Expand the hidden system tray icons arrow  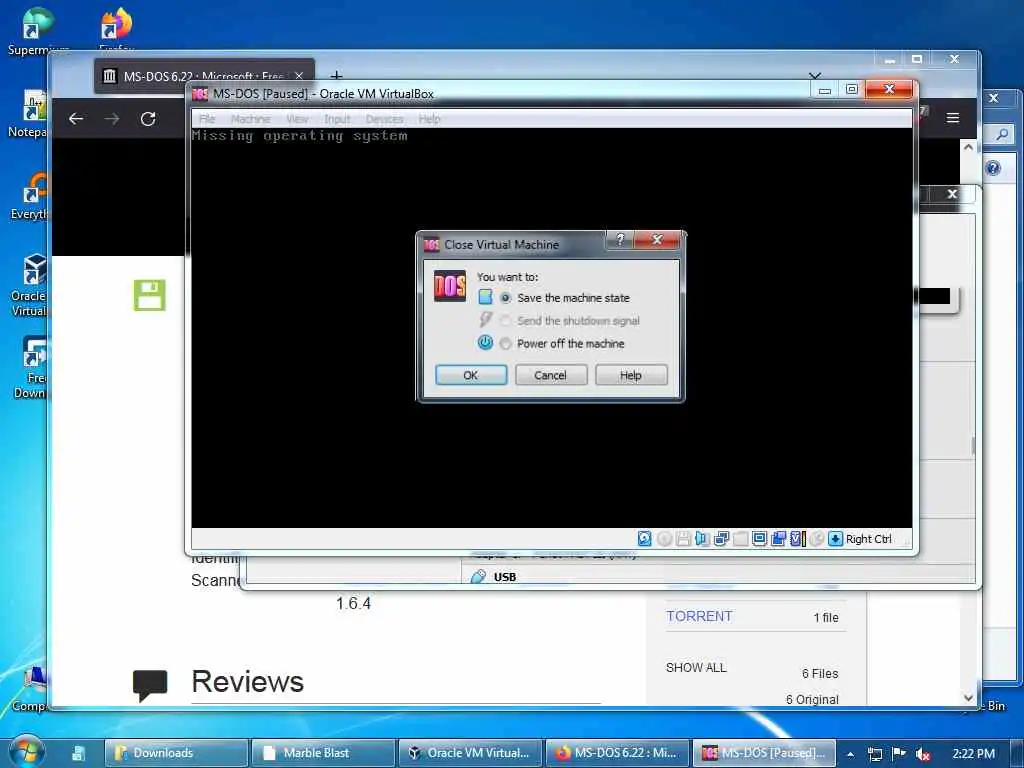click(x=850, y=754)
